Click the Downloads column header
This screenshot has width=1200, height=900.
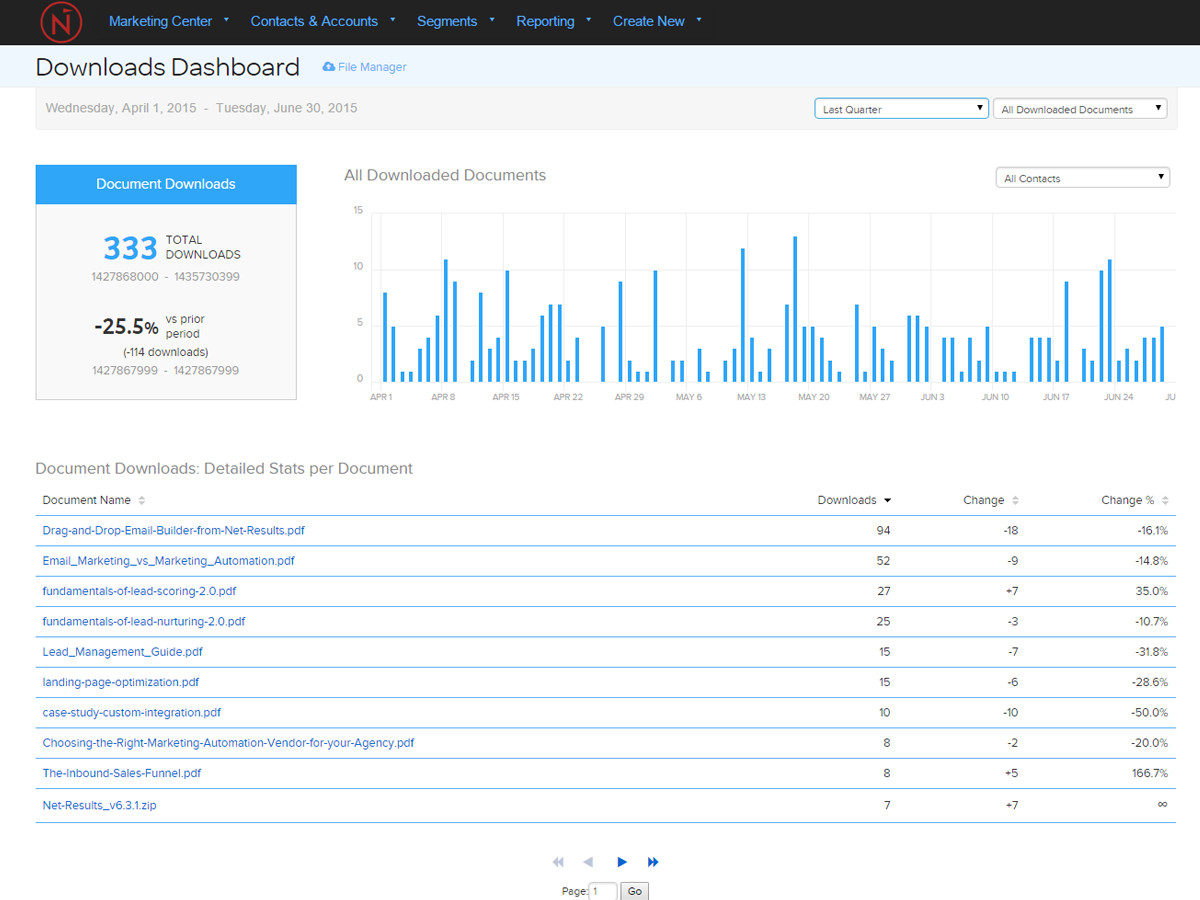pos(846,500)
